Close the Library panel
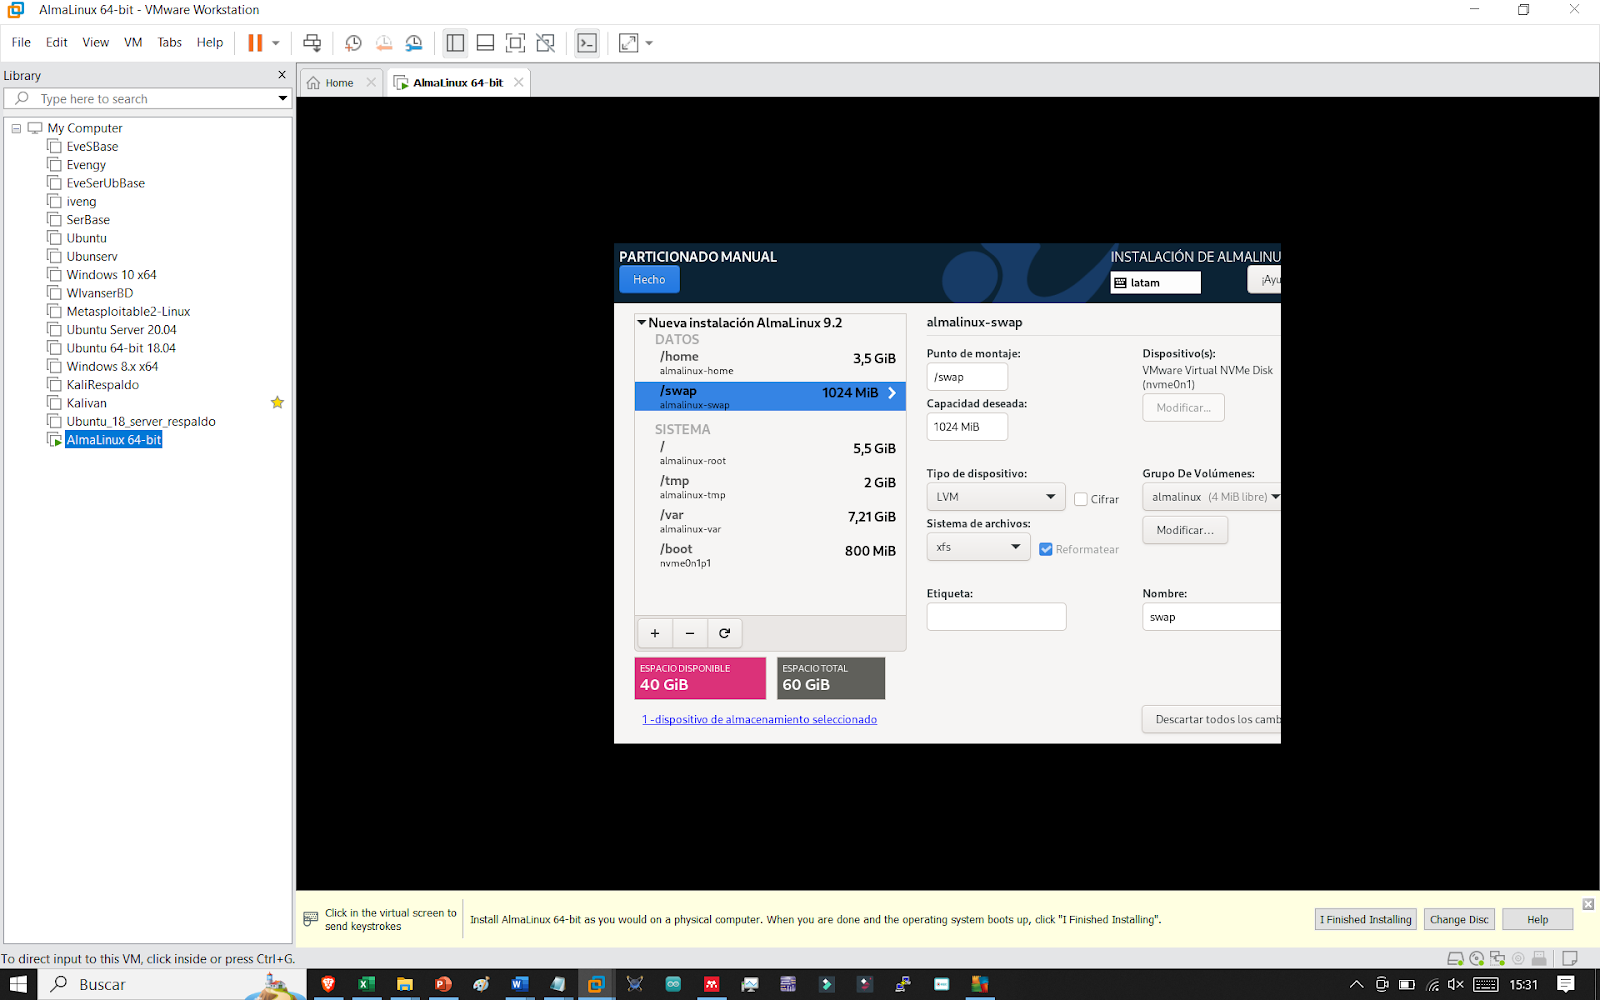Image resolution: width=1600 pixels, height=1000 pixels. point(282,75)
